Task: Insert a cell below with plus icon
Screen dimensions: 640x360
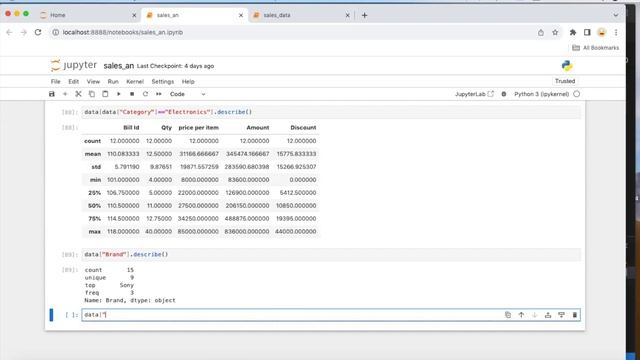Action: [65, 94]
